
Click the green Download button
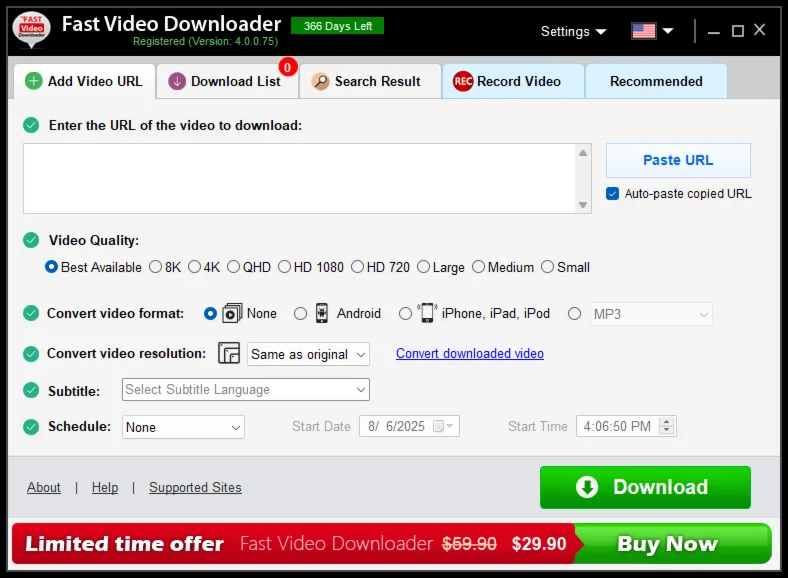pyautogui.click(x=645, y=487)
